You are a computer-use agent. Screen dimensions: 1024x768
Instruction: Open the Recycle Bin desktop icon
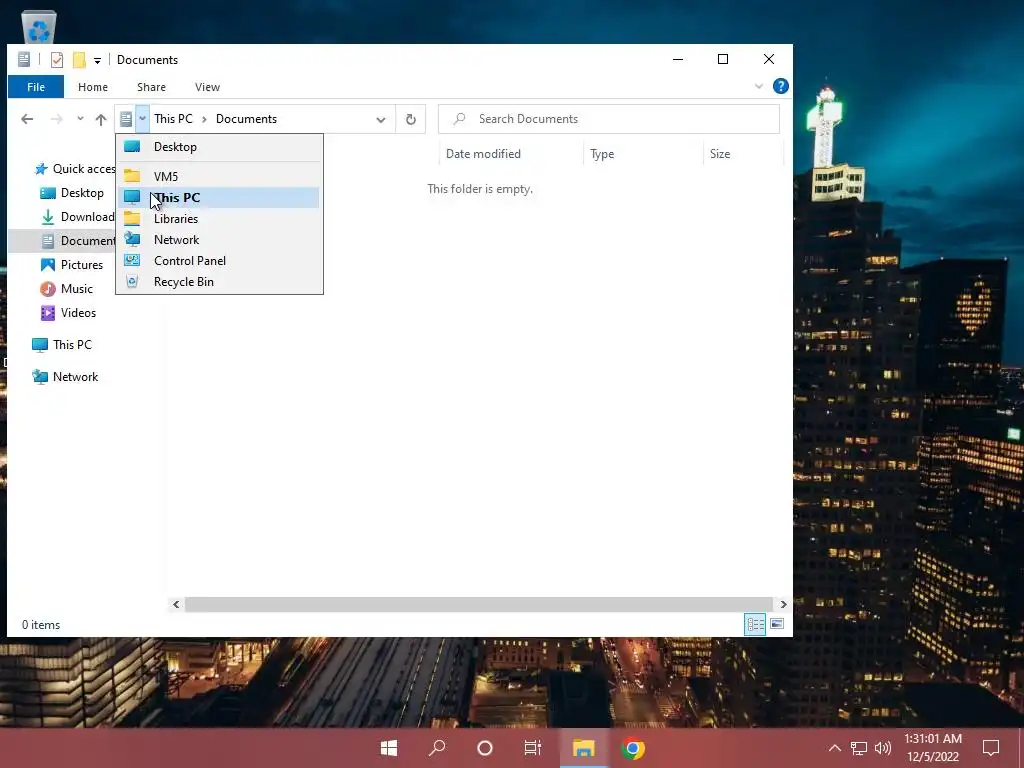point(39,26)
